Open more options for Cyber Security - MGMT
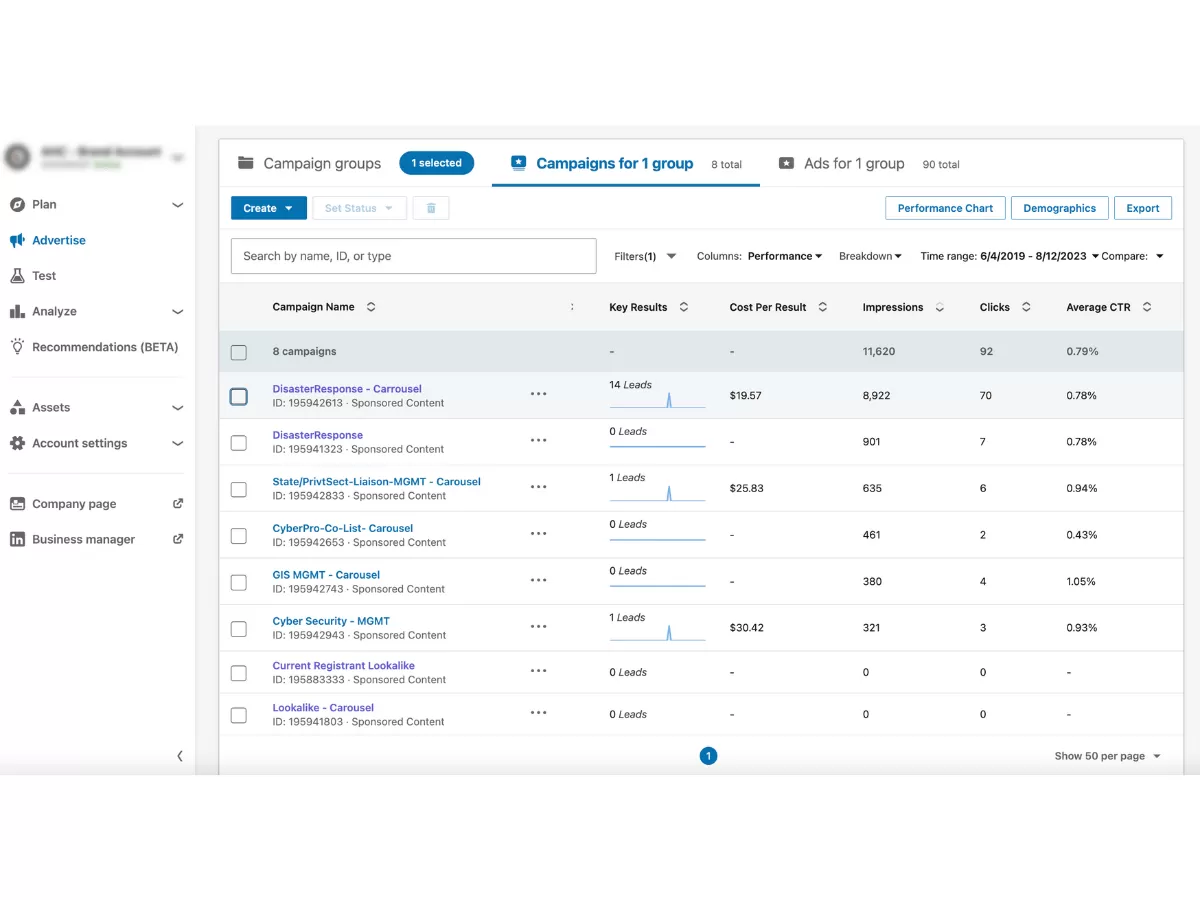1200x900 pixels. coord(538,627)
